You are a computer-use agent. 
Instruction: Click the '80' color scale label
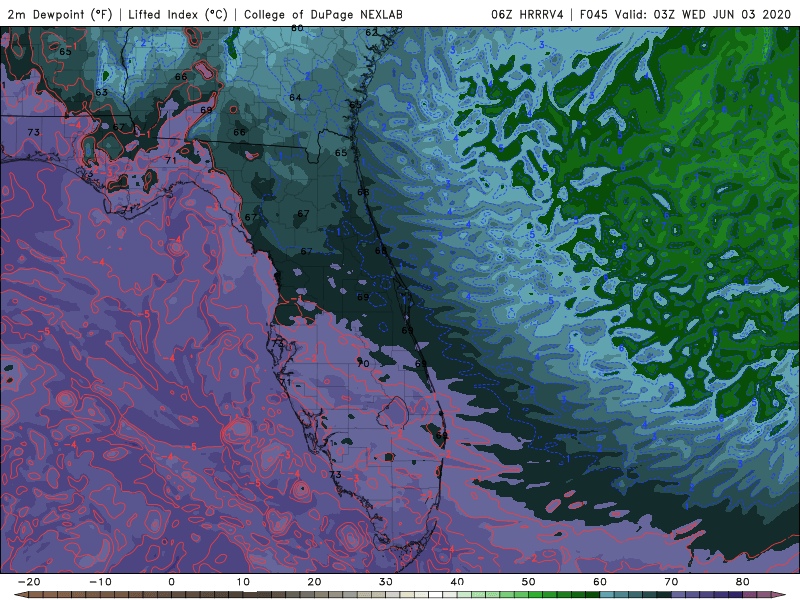click(x=743, y=582)
